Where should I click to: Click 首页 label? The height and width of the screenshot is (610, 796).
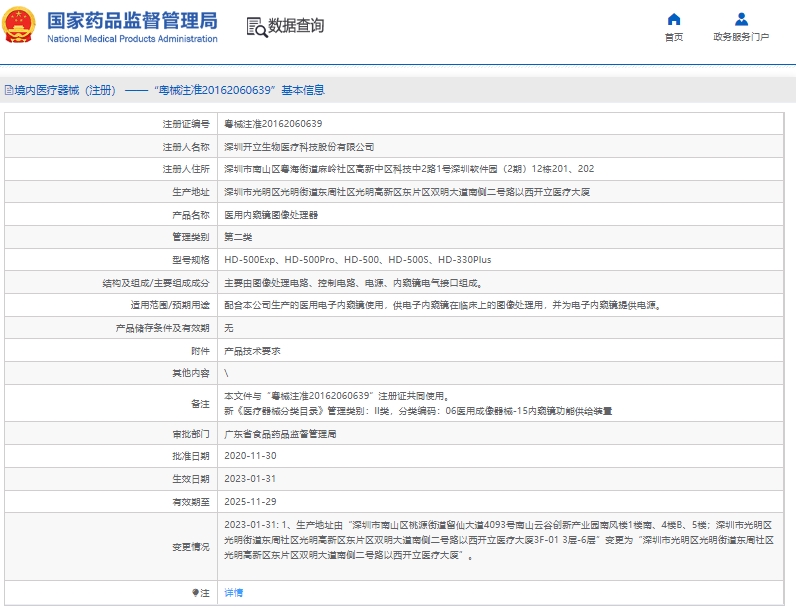coord(674,37)
